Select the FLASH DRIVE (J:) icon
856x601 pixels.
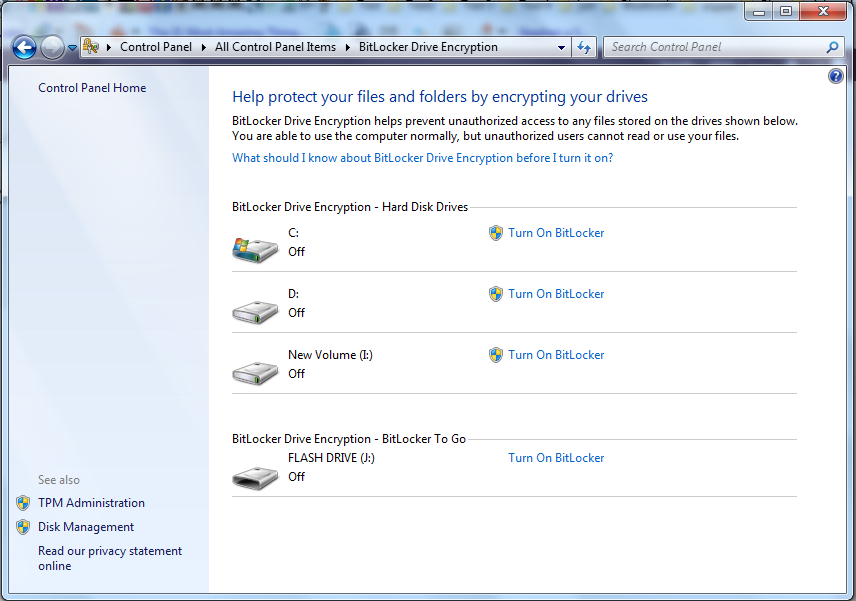(x=255, y=478)
